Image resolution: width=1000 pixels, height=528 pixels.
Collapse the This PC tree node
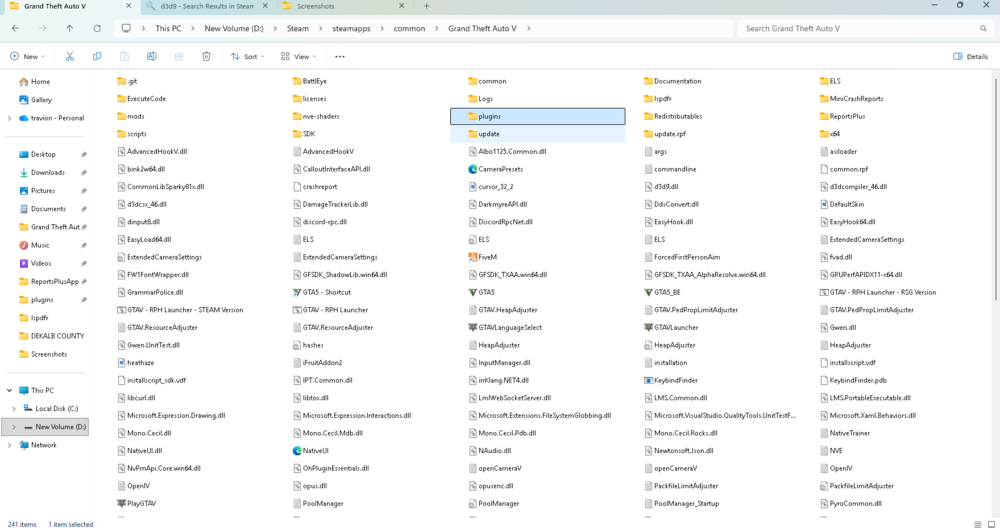(9, 390)
